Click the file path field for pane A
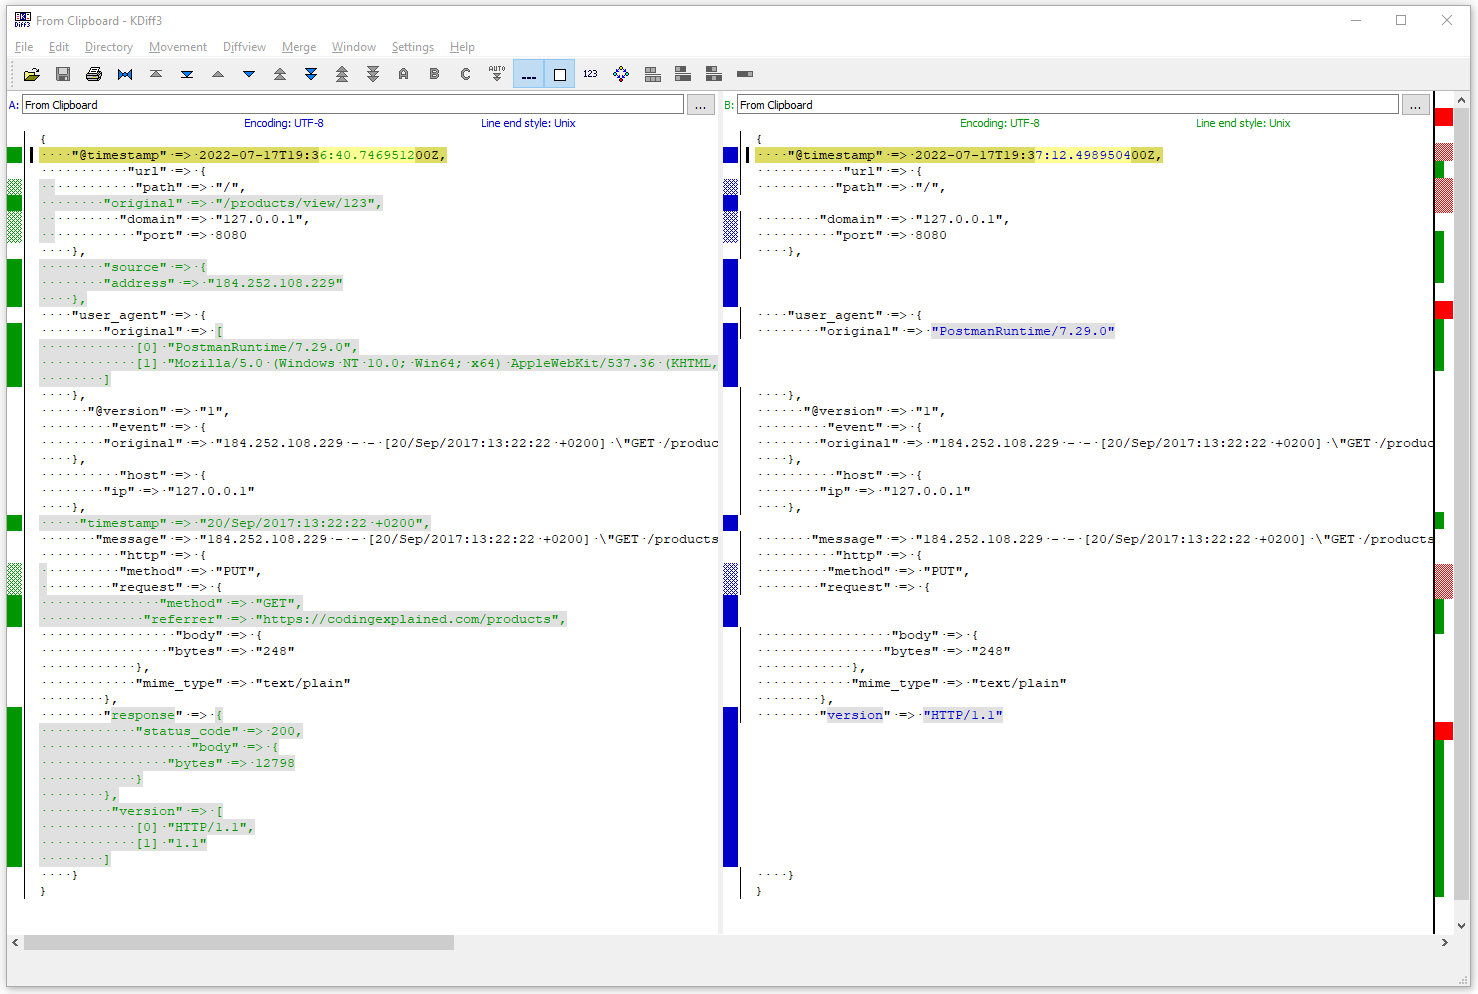Viewport: 1478px width, 994px height. pyautogui.click(x=353, y=105)
